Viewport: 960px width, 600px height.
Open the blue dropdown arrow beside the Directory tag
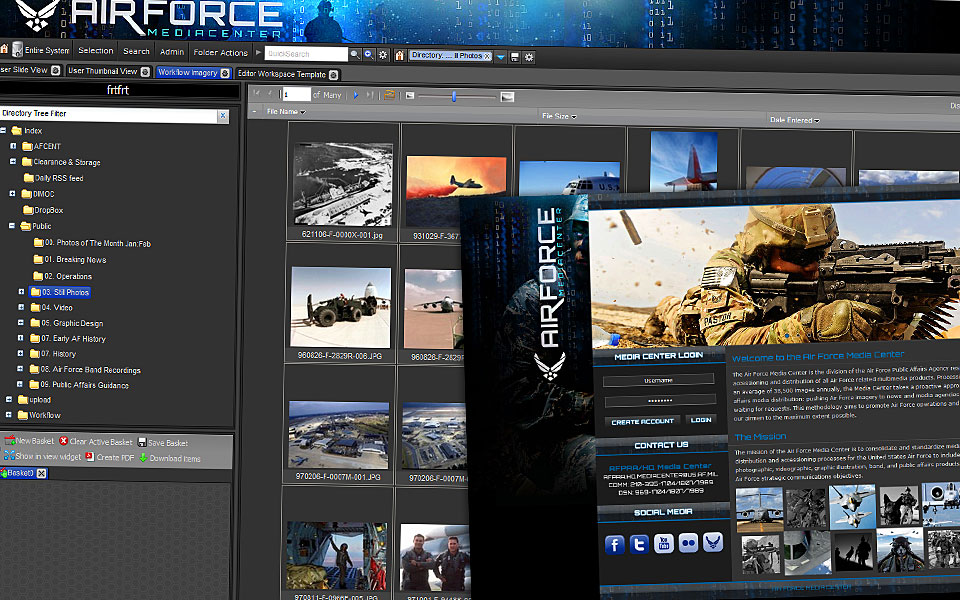point(500,57)
